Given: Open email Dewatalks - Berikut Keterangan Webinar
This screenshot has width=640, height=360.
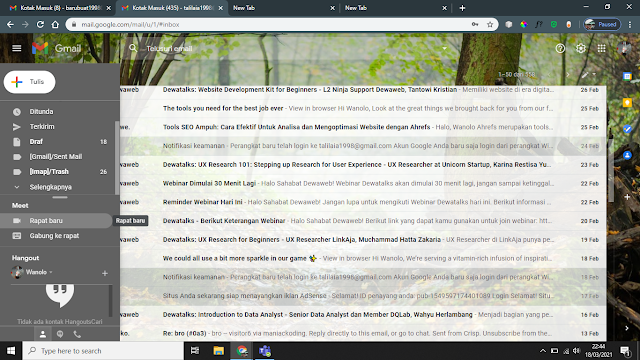Looking at the screenshot, I should pyautogui.click(x=363, y=221).
